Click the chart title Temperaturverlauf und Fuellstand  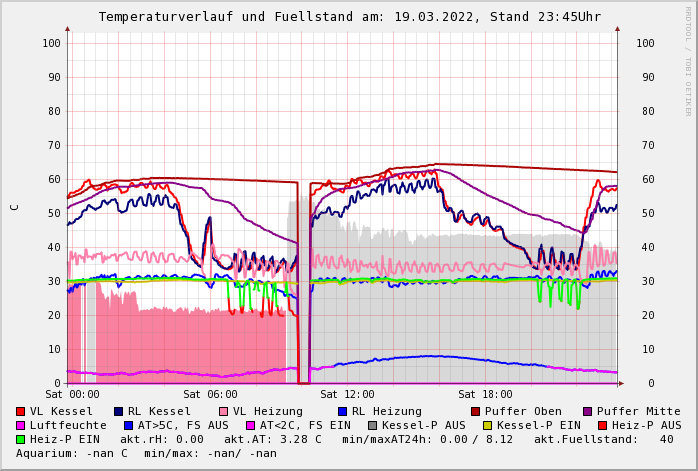pos(349,17)
